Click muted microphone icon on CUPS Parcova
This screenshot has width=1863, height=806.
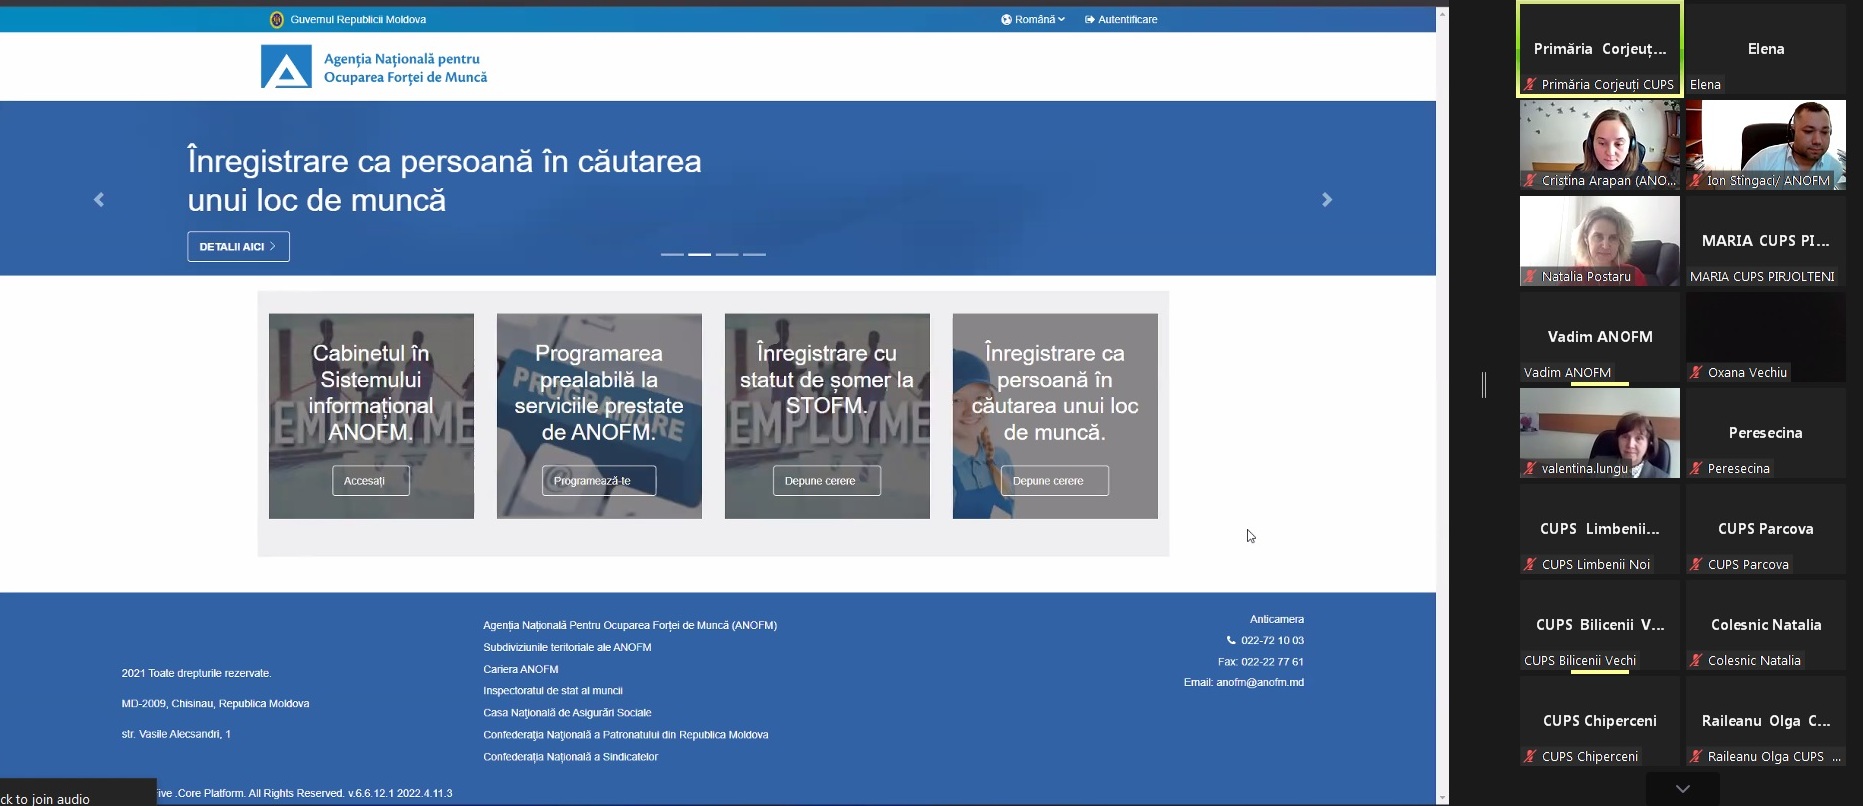(x=1696, y=565)
